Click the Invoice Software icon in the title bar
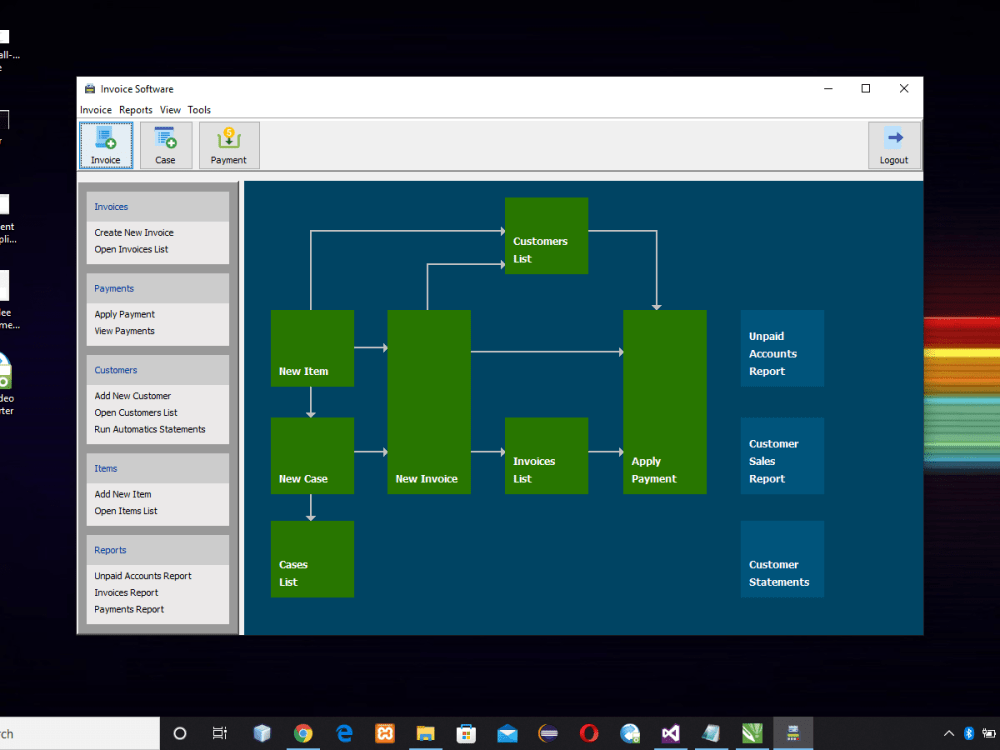 tap(90, 88)
